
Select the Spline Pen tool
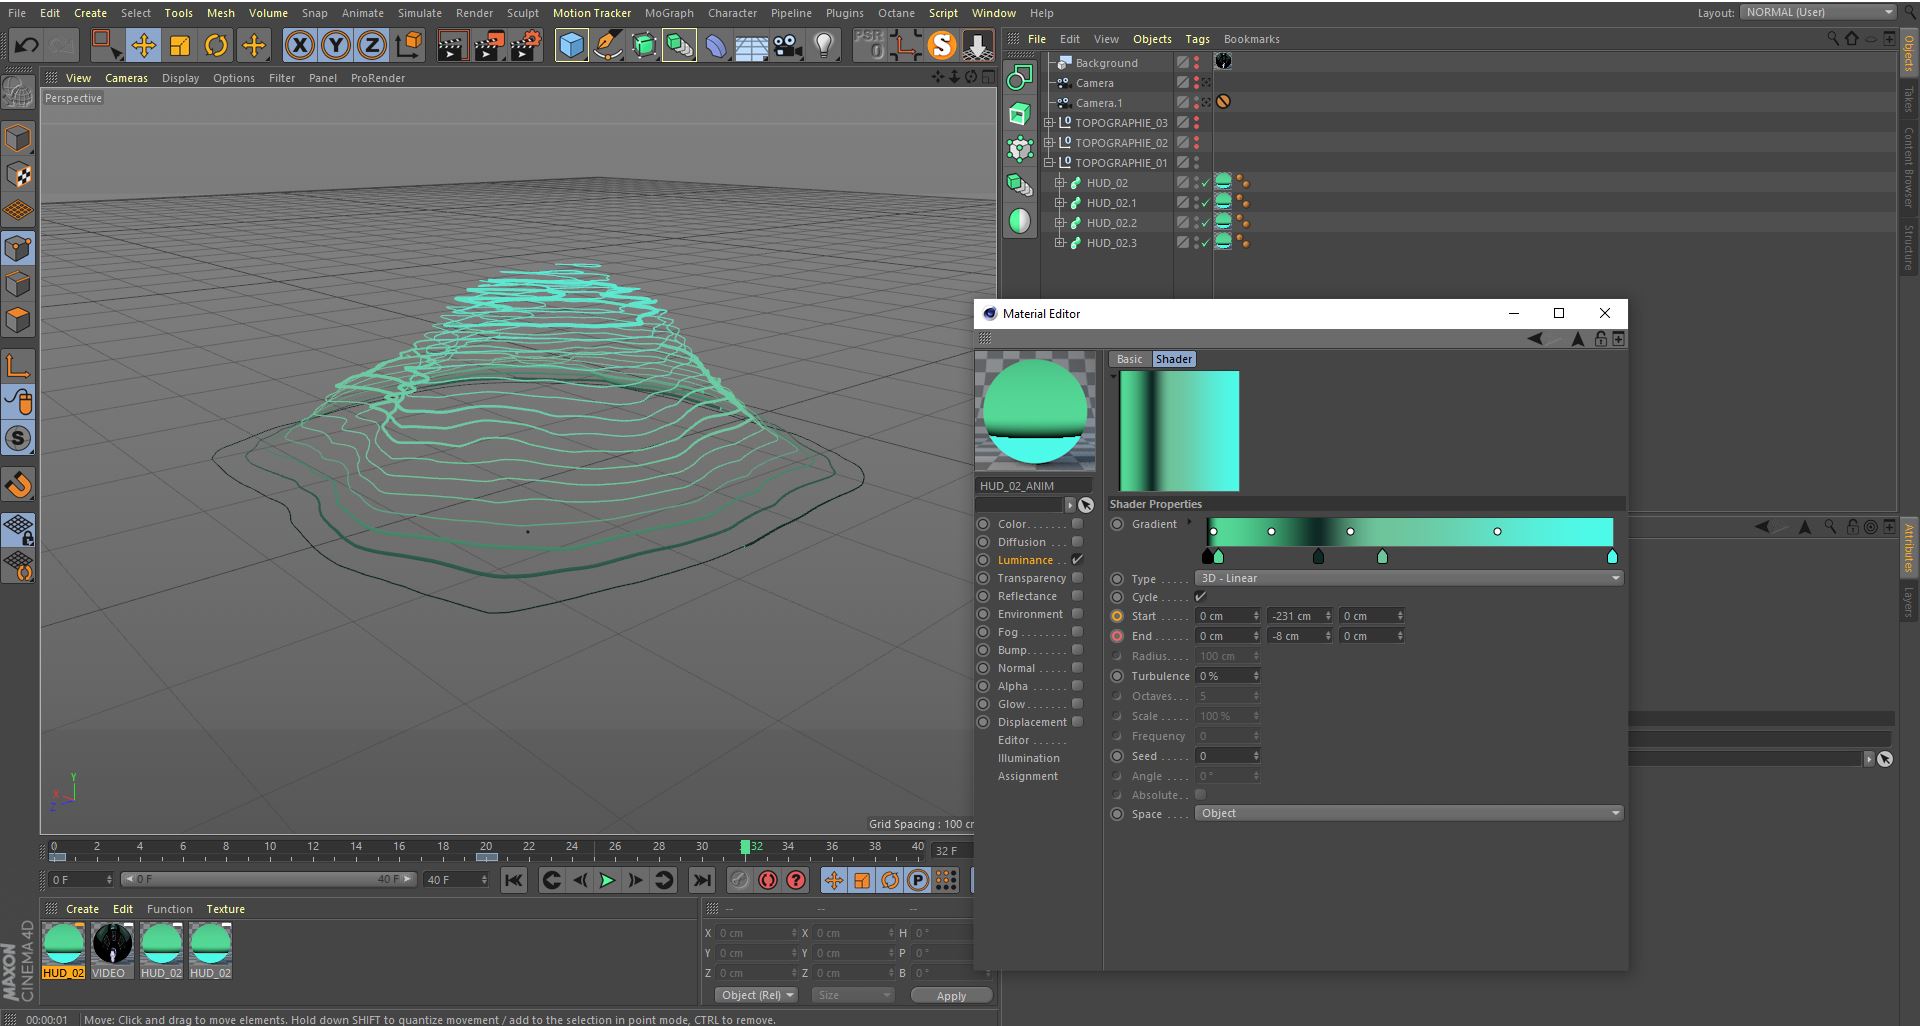click(x=607, y=45)
